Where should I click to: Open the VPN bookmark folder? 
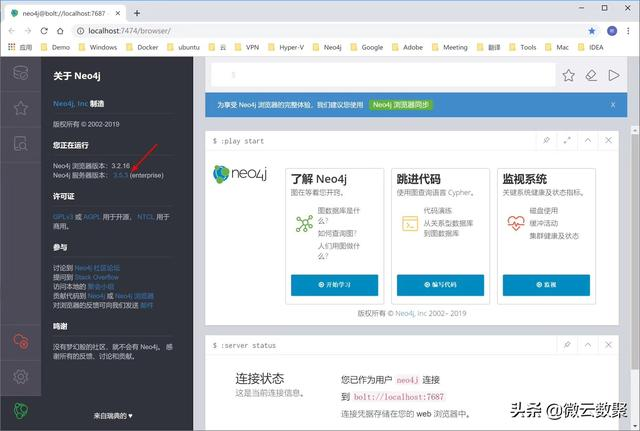[247, 47]
